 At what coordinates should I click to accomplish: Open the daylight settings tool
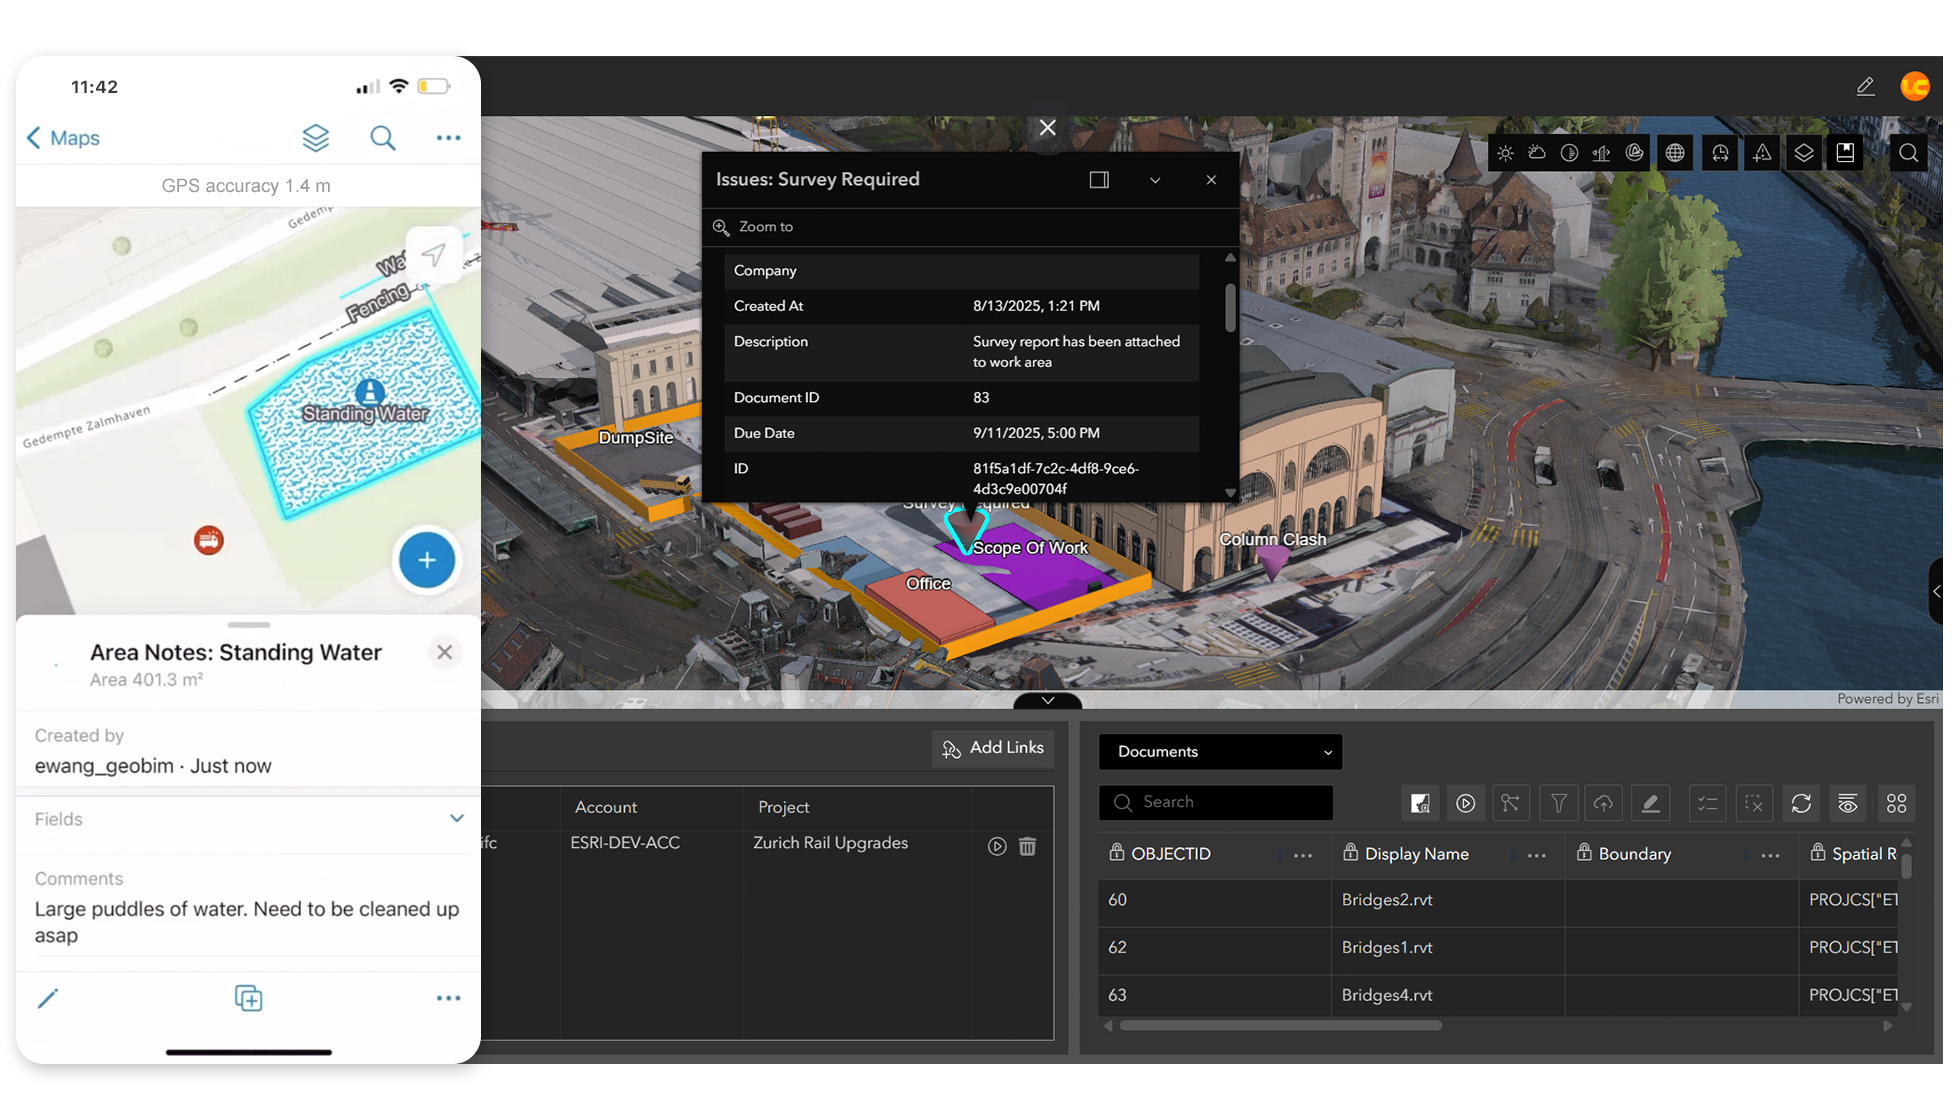point(1506,152)
